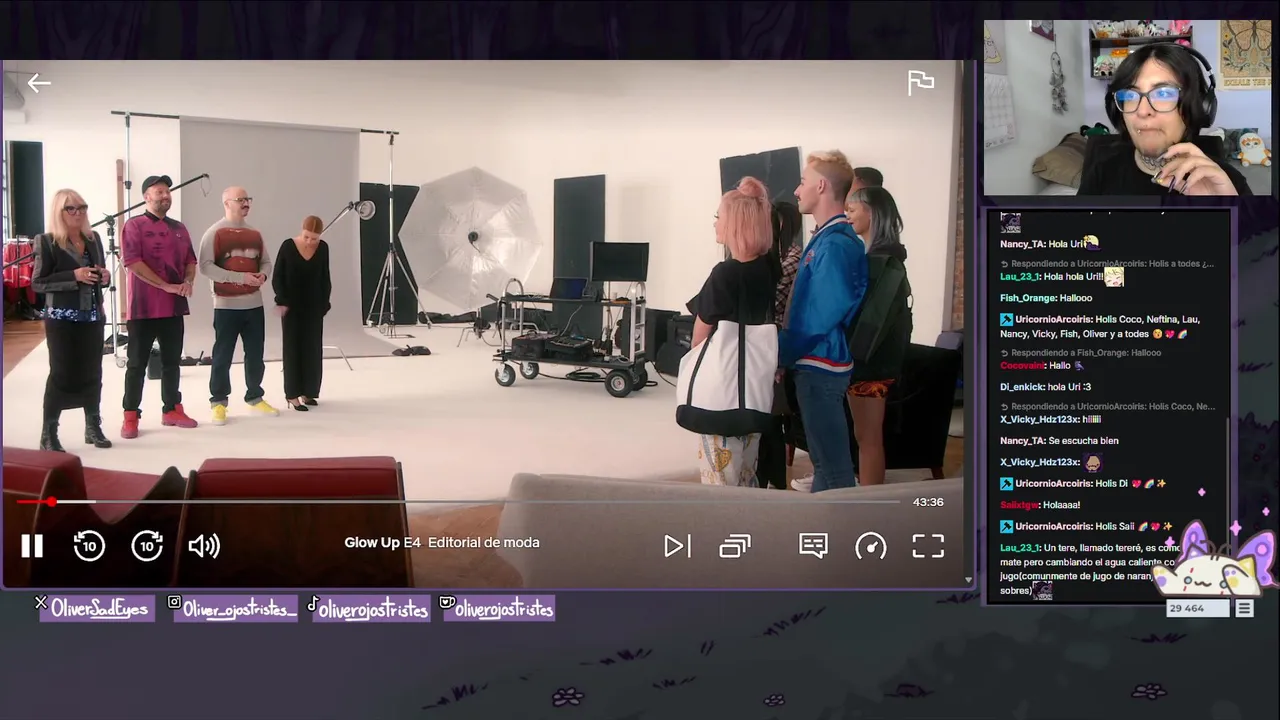Click Saiixtgw's 'Holaaaa!' chat message

pos(1040,505)
